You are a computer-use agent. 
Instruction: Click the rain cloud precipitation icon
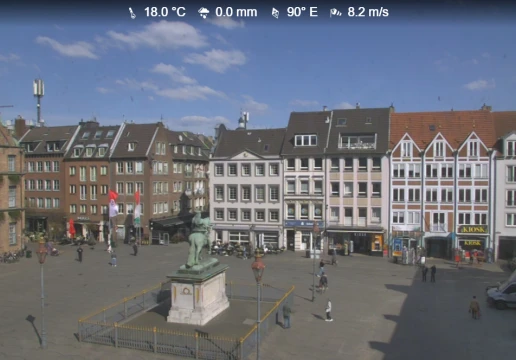click(203, 13)
